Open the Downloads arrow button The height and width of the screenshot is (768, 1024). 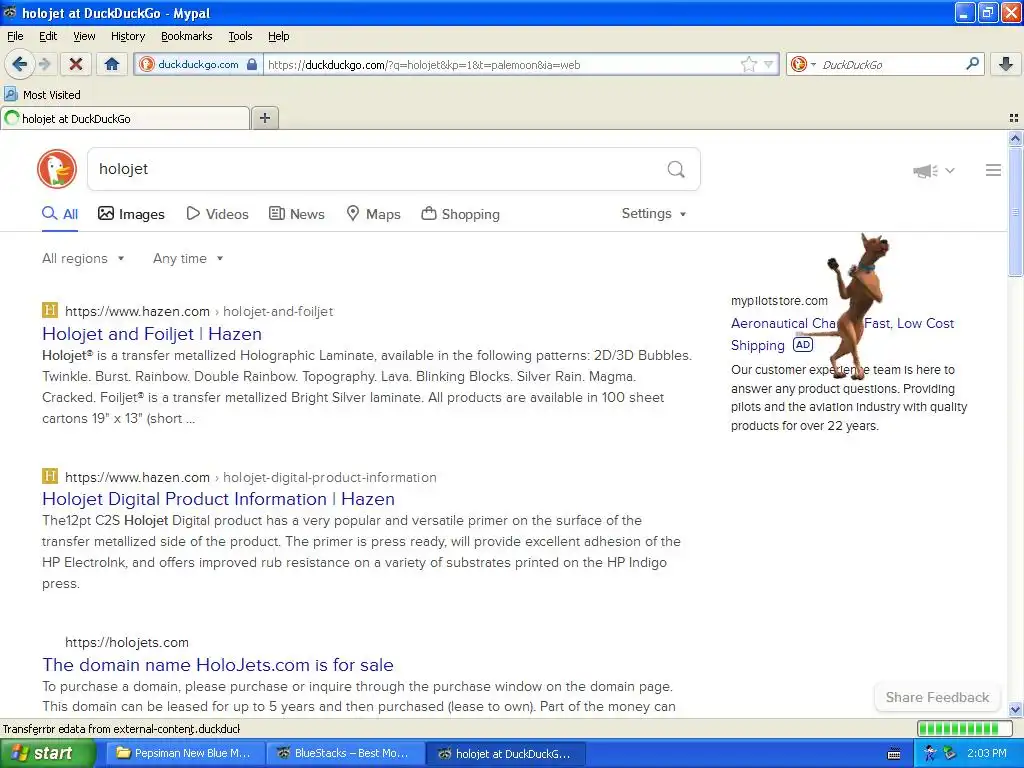(1006, 64)
